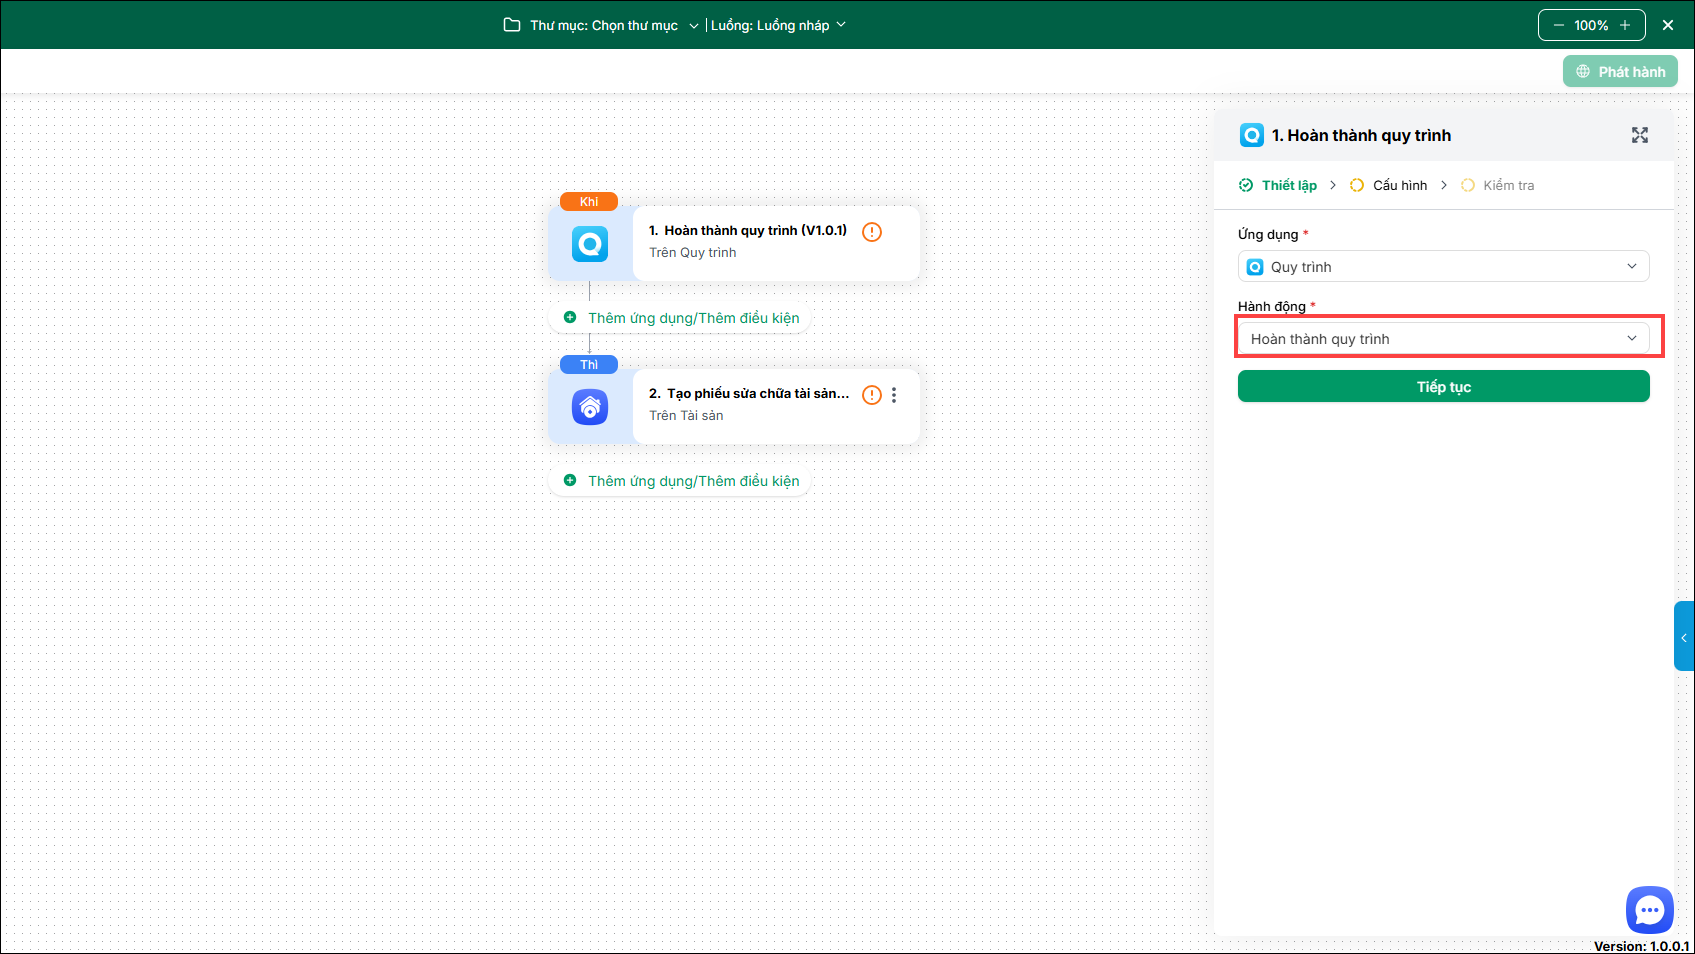Click the Quy trình app icon on step 1
1695x954 pixels.
coord(590,244)
